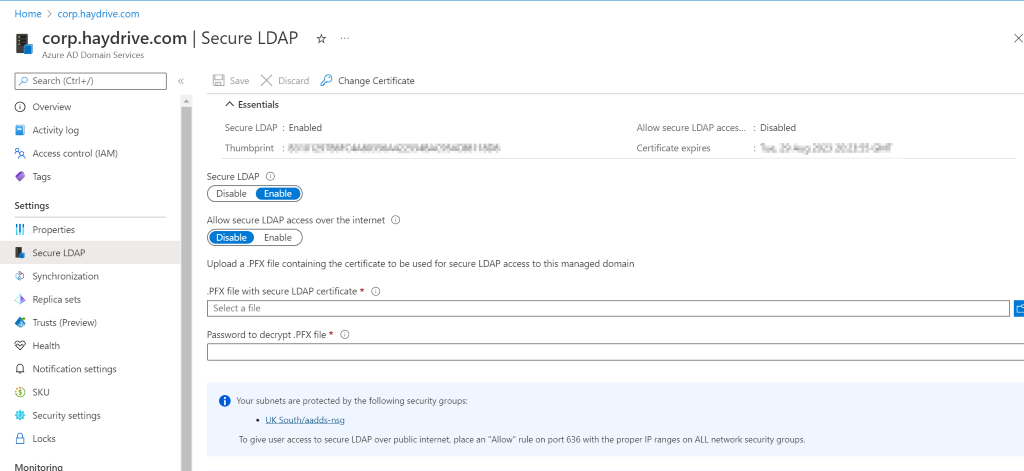
Task: Click the blue info icon in security groups notice
Action: pos(225,400)
